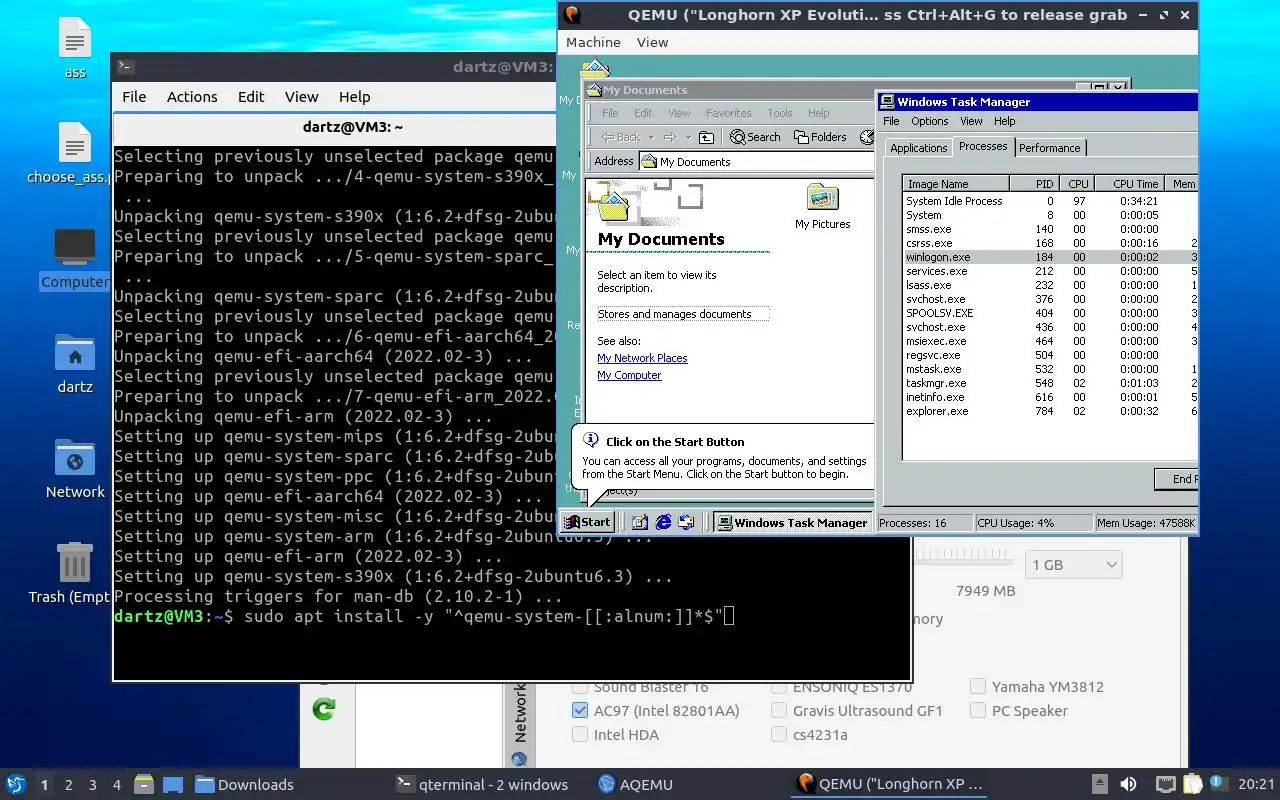
Task: Open Downloads window from panel taskbar
Action: (x=245, y=785)
